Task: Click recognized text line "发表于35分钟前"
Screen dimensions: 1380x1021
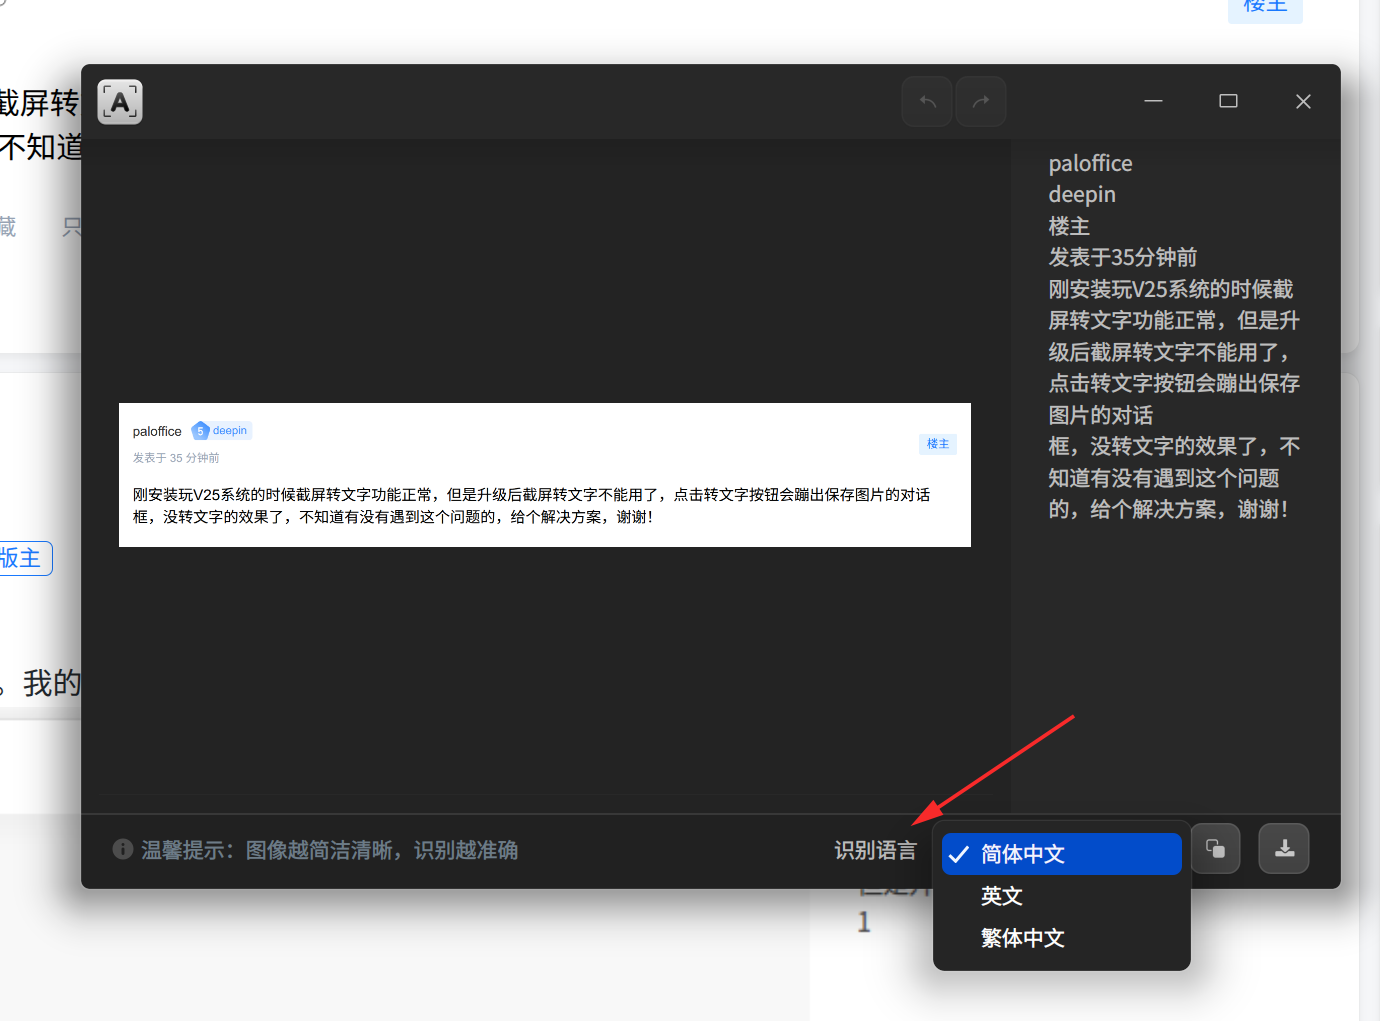Action: [x=1122, y=257]
